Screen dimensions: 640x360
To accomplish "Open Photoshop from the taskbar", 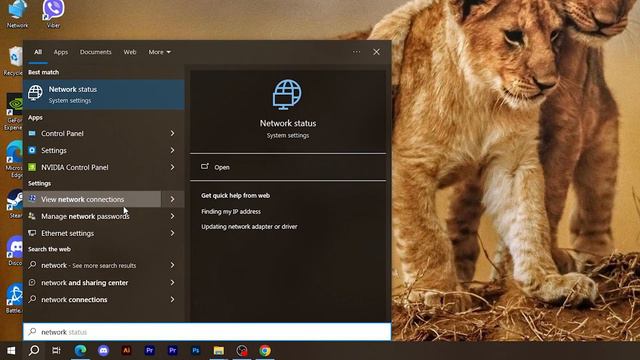I will (x=196, y=351).
